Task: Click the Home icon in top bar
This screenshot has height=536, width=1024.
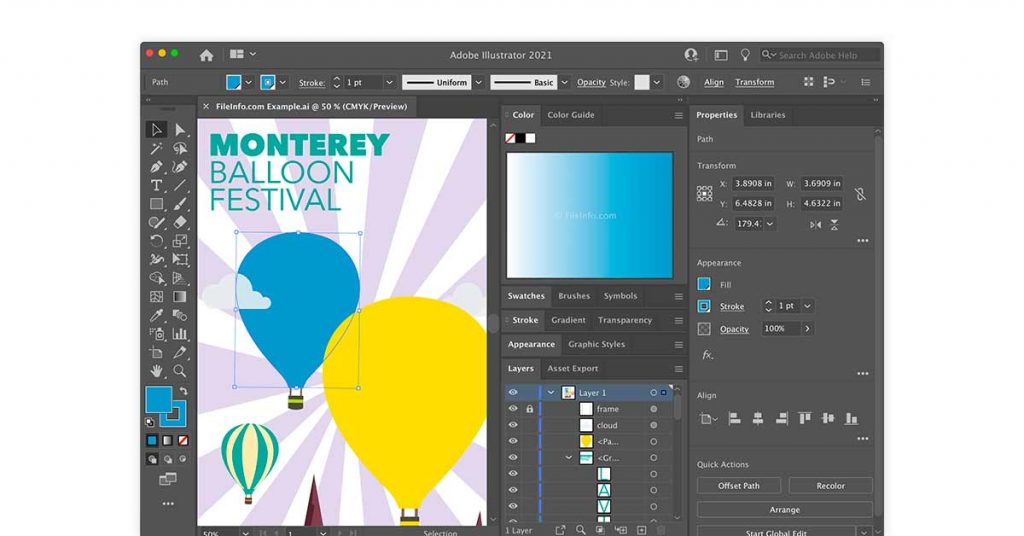Action: [206, 55]
